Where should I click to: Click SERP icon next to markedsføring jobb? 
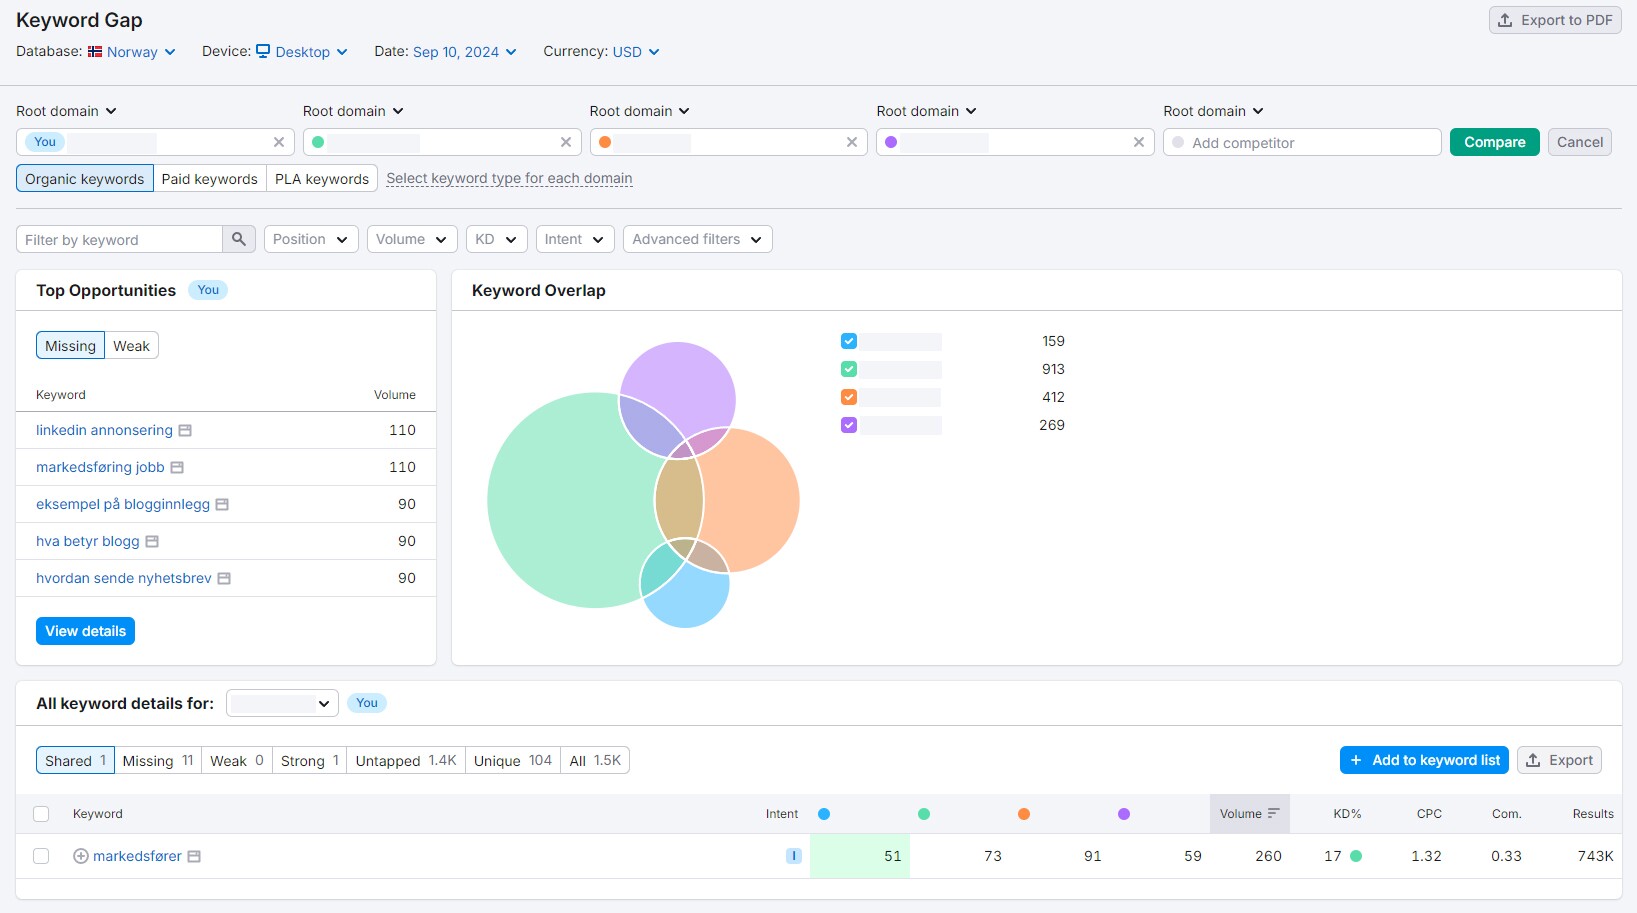(x=177, y=468)
